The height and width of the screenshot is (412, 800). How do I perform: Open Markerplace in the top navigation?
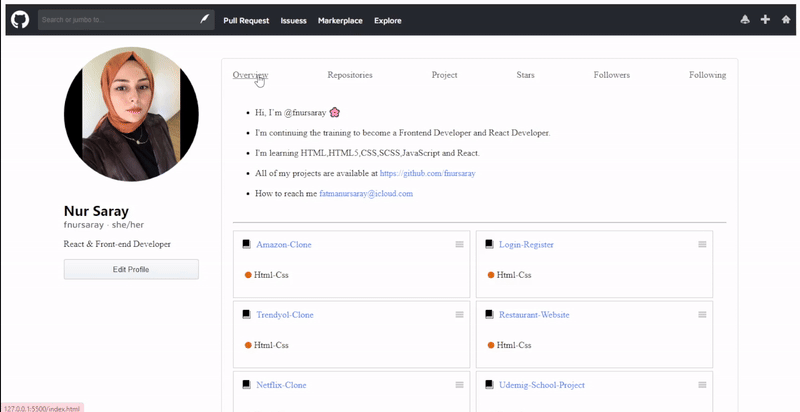click(x=340, y=20)
